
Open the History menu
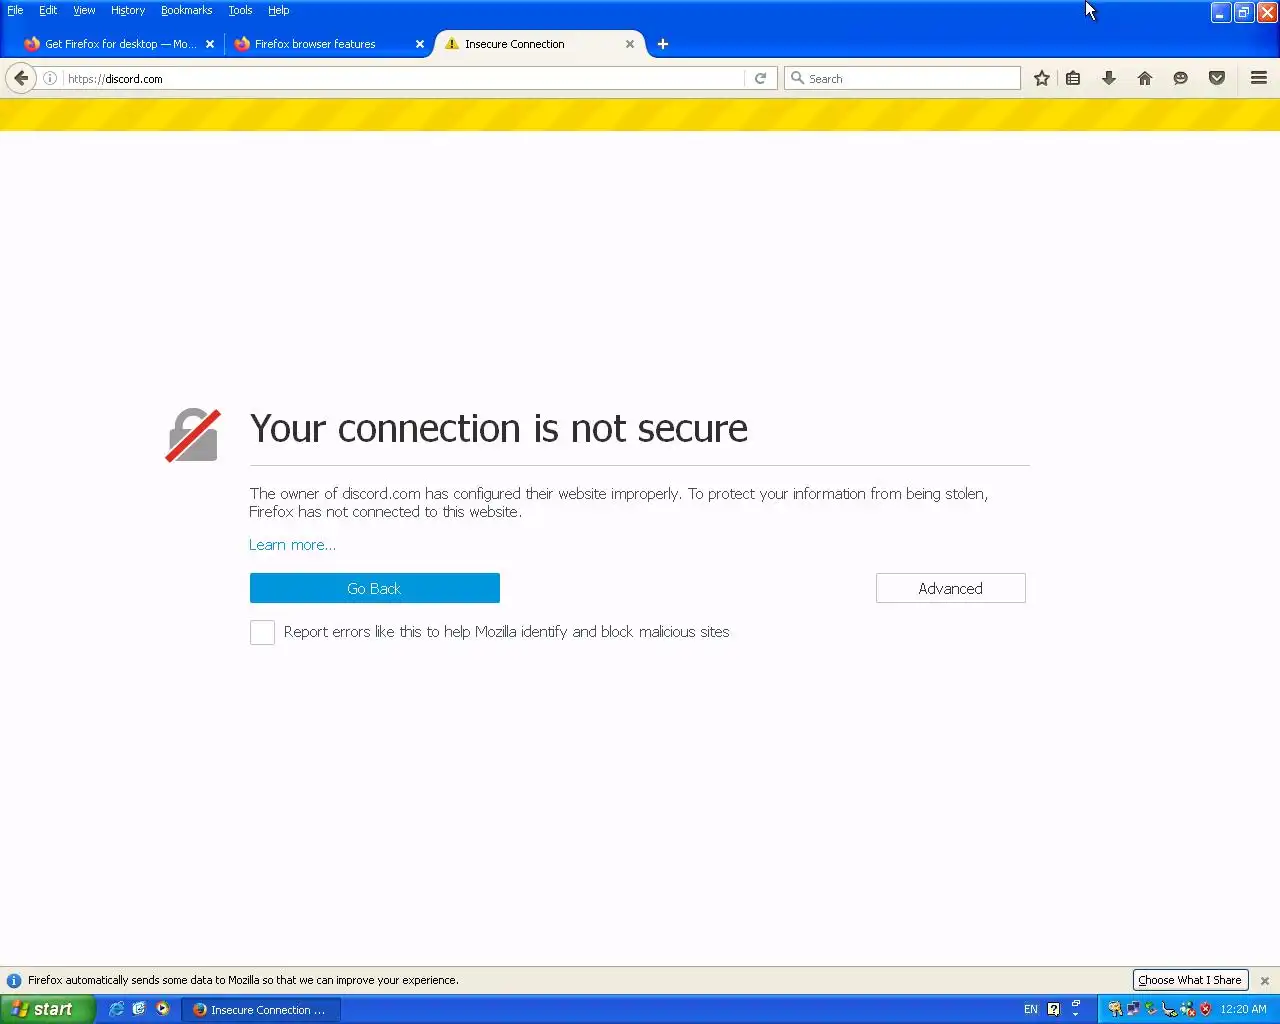[128, 10]
